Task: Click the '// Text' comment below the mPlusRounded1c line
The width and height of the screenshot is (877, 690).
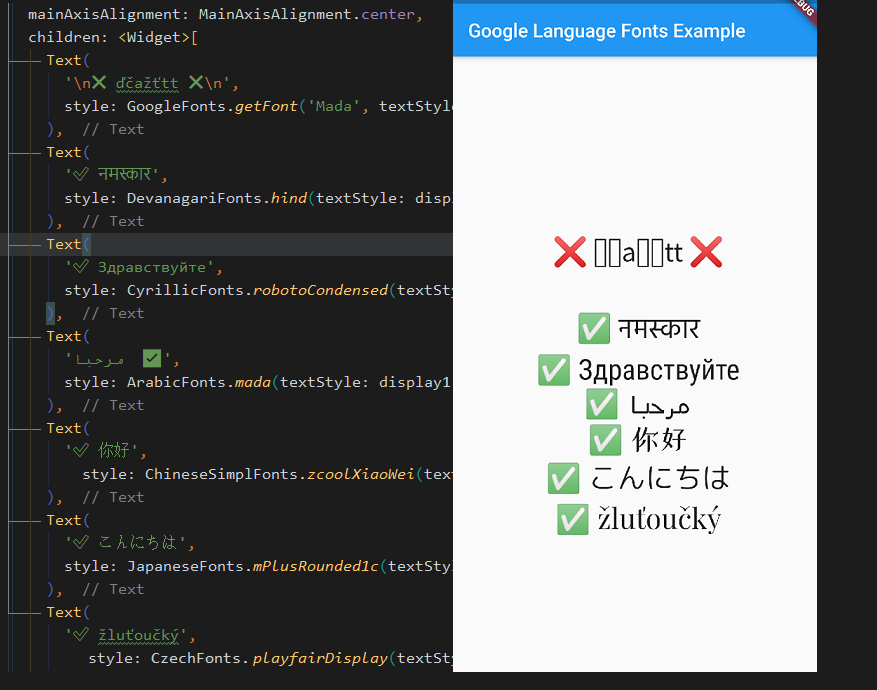Action: [113, 589]
